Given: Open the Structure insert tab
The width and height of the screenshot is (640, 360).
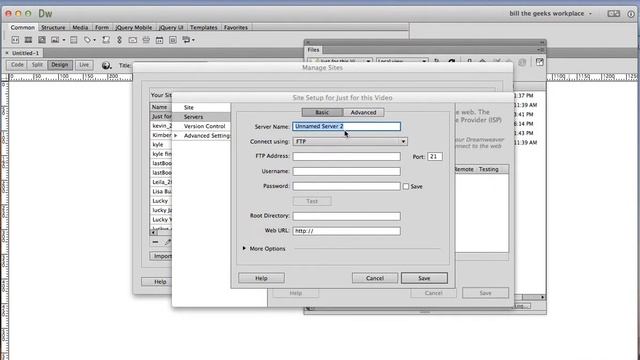Looking at the screenshot, I should pos(53,27).
